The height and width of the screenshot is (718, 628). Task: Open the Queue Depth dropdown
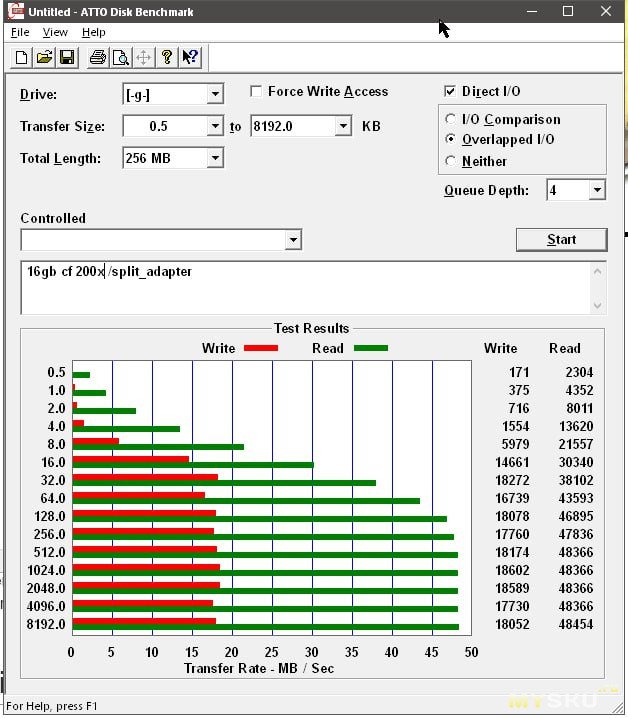pos(597,190)
